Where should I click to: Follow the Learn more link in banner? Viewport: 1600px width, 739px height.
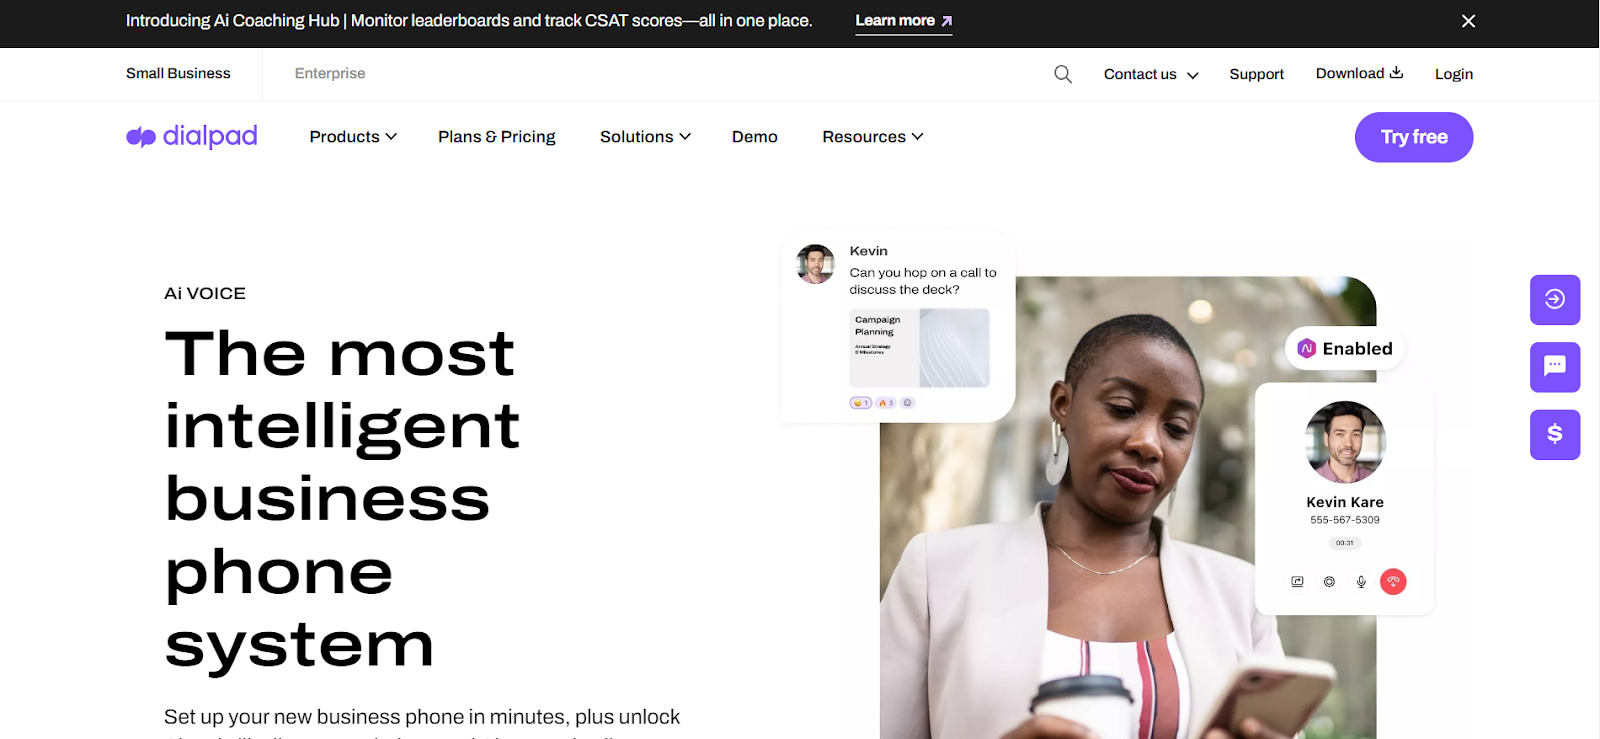click(x=904, y=21)
